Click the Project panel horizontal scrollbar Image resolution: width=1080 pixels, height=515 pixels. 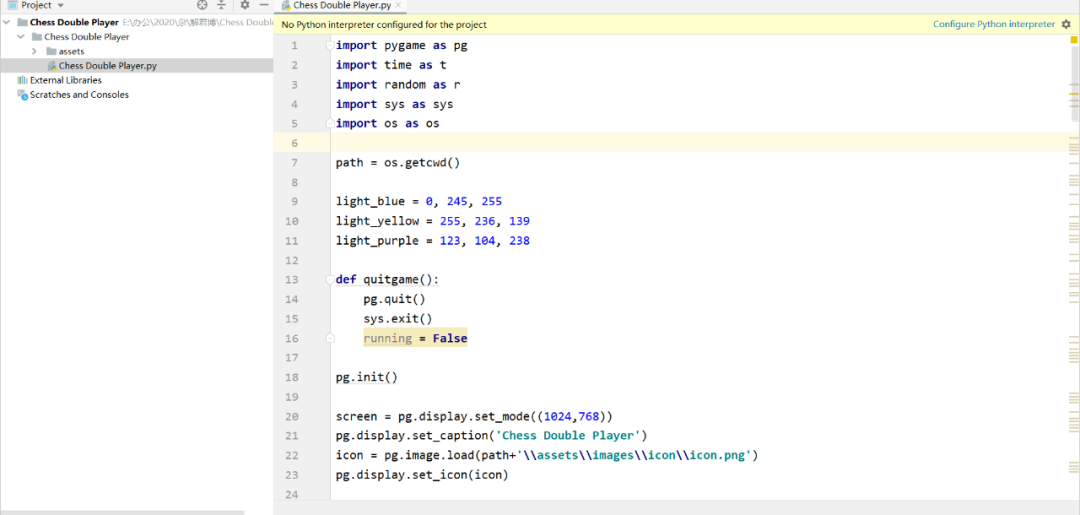click(x=123, y=512)
